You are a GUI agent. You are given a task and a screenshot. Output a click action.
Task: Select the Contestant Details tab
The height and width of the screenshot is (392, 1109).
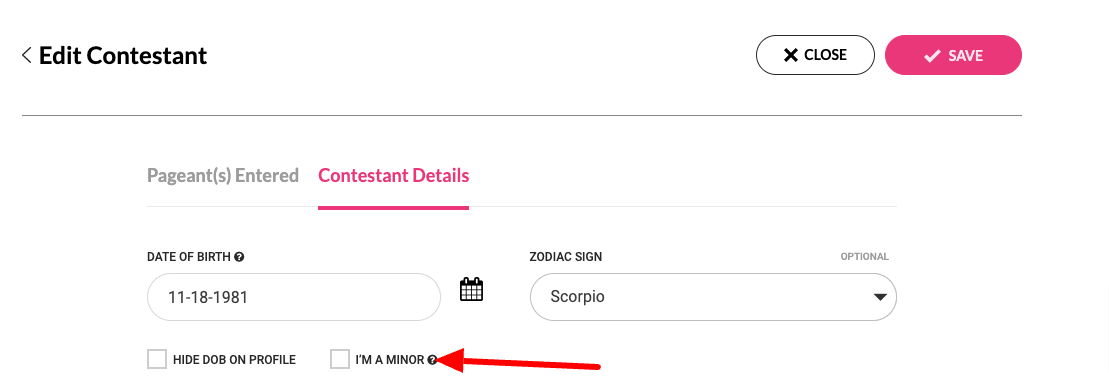tap(393, 175)
